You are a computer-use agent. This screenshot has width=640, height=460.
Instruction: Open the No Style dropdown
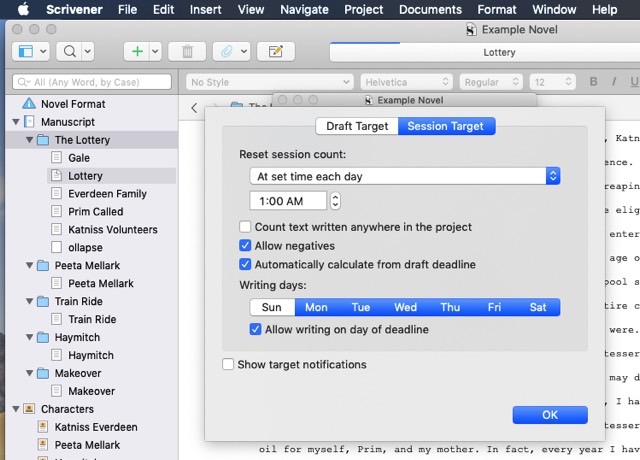[269, 82]
